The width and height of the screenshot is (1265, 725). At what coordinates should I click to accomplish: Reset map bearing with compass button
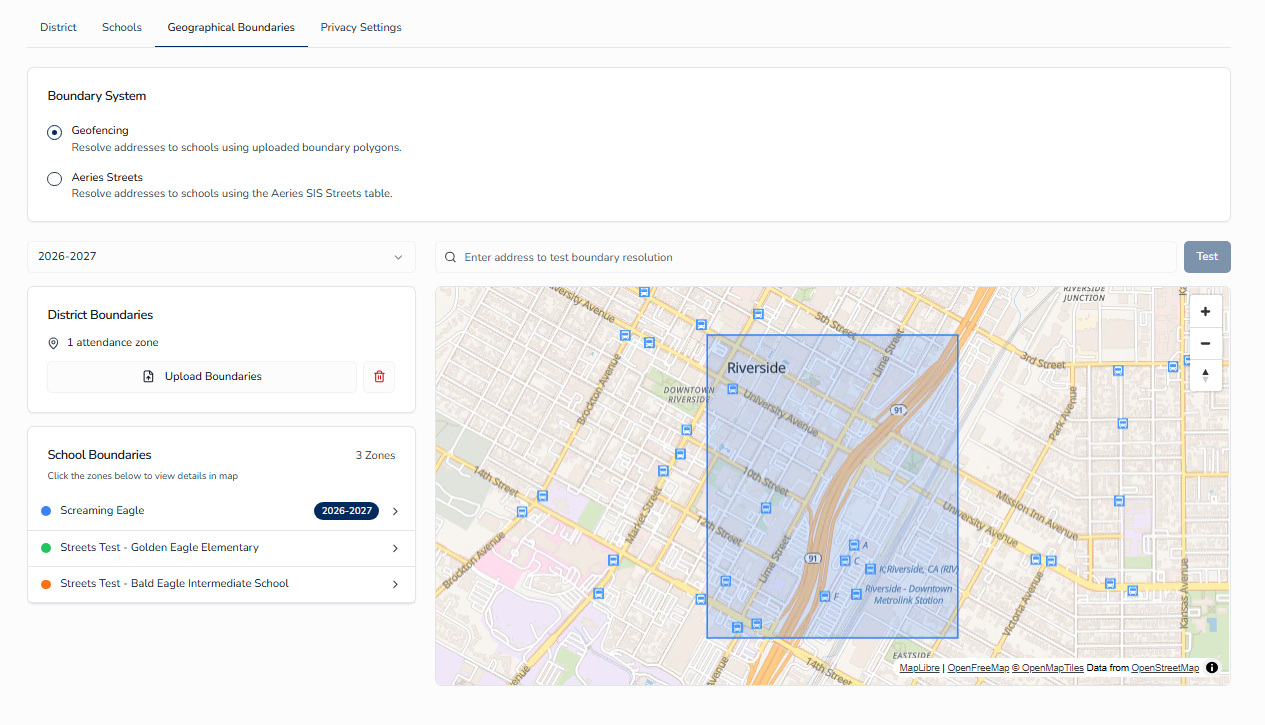coord(1205,375)
